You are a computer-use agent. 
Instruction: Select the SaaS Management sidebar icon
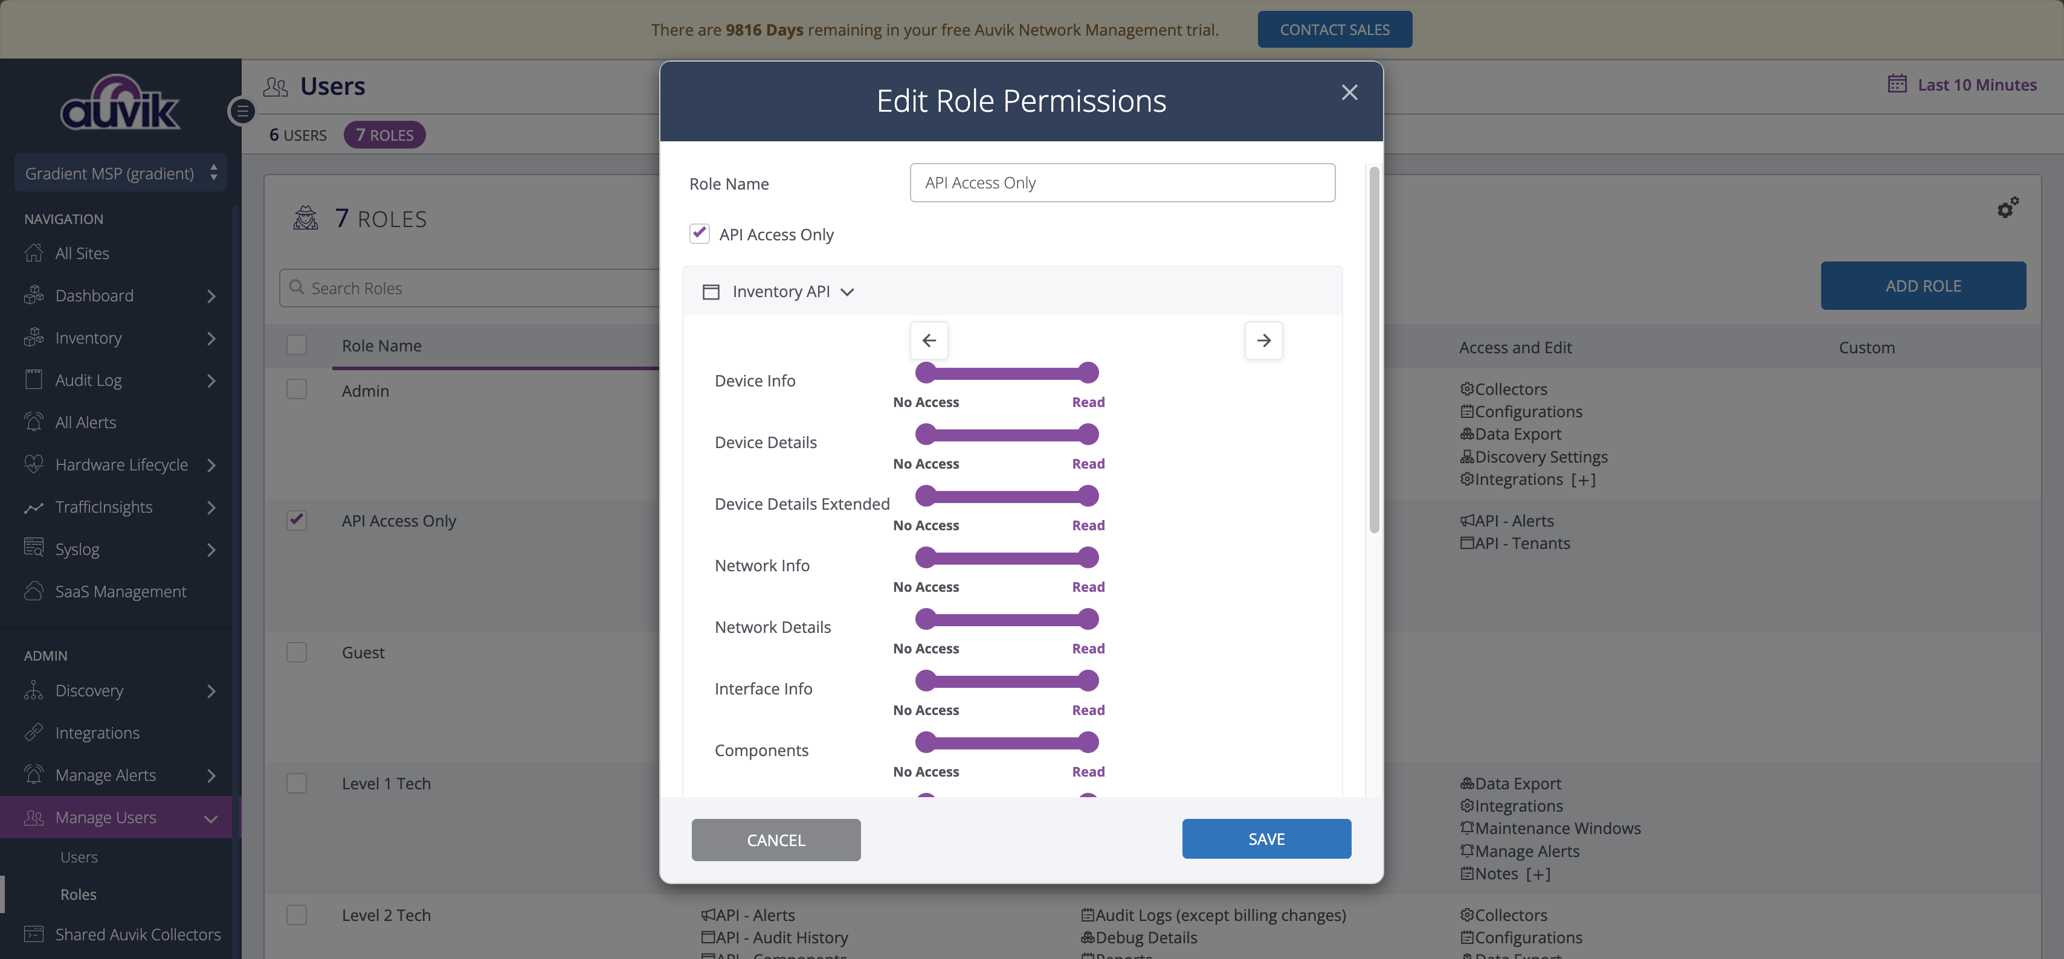33,591
